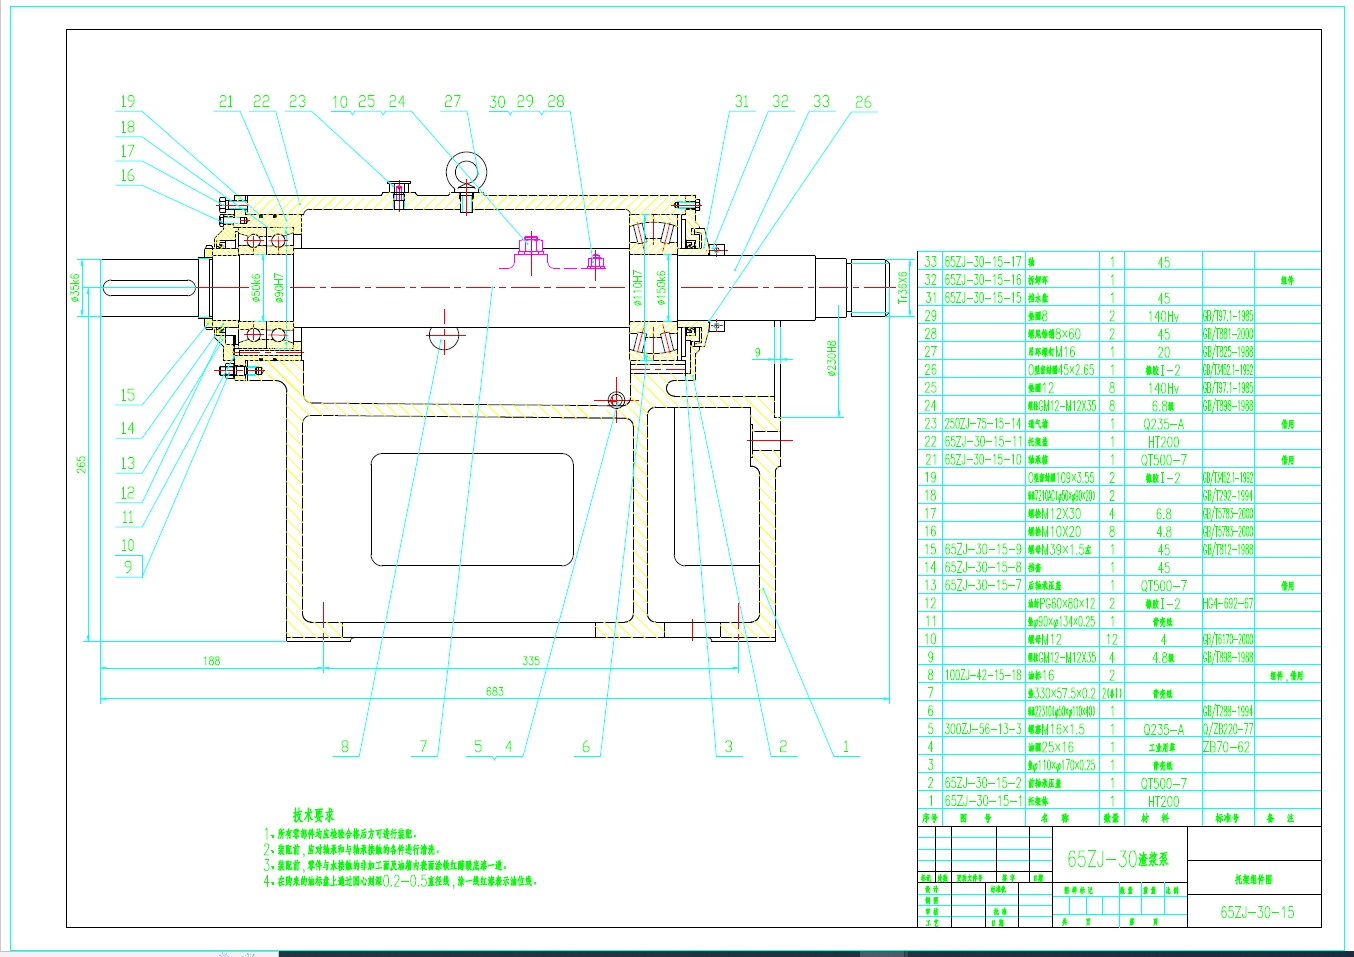Click the GB/T292-1994 standard cell

[1228, 495]
